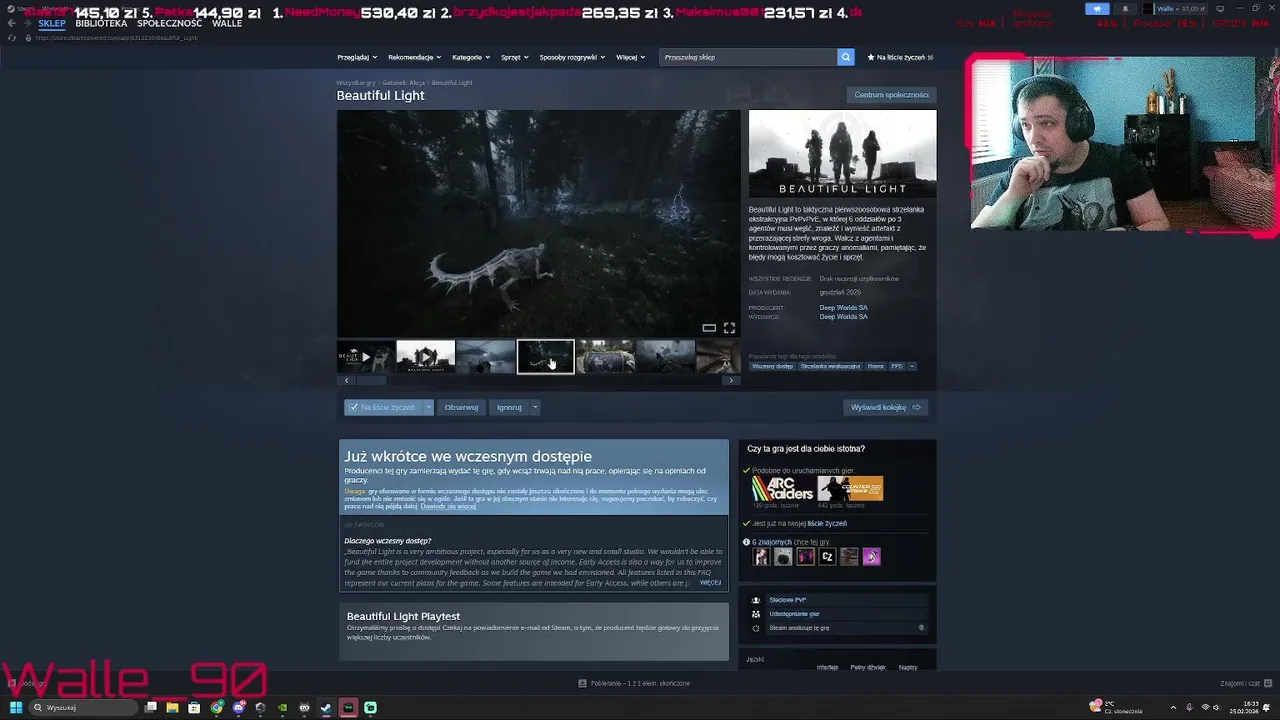Open 'Centrum społeczności' button
The image size is (1280, 720).
(x=891, y=95)
